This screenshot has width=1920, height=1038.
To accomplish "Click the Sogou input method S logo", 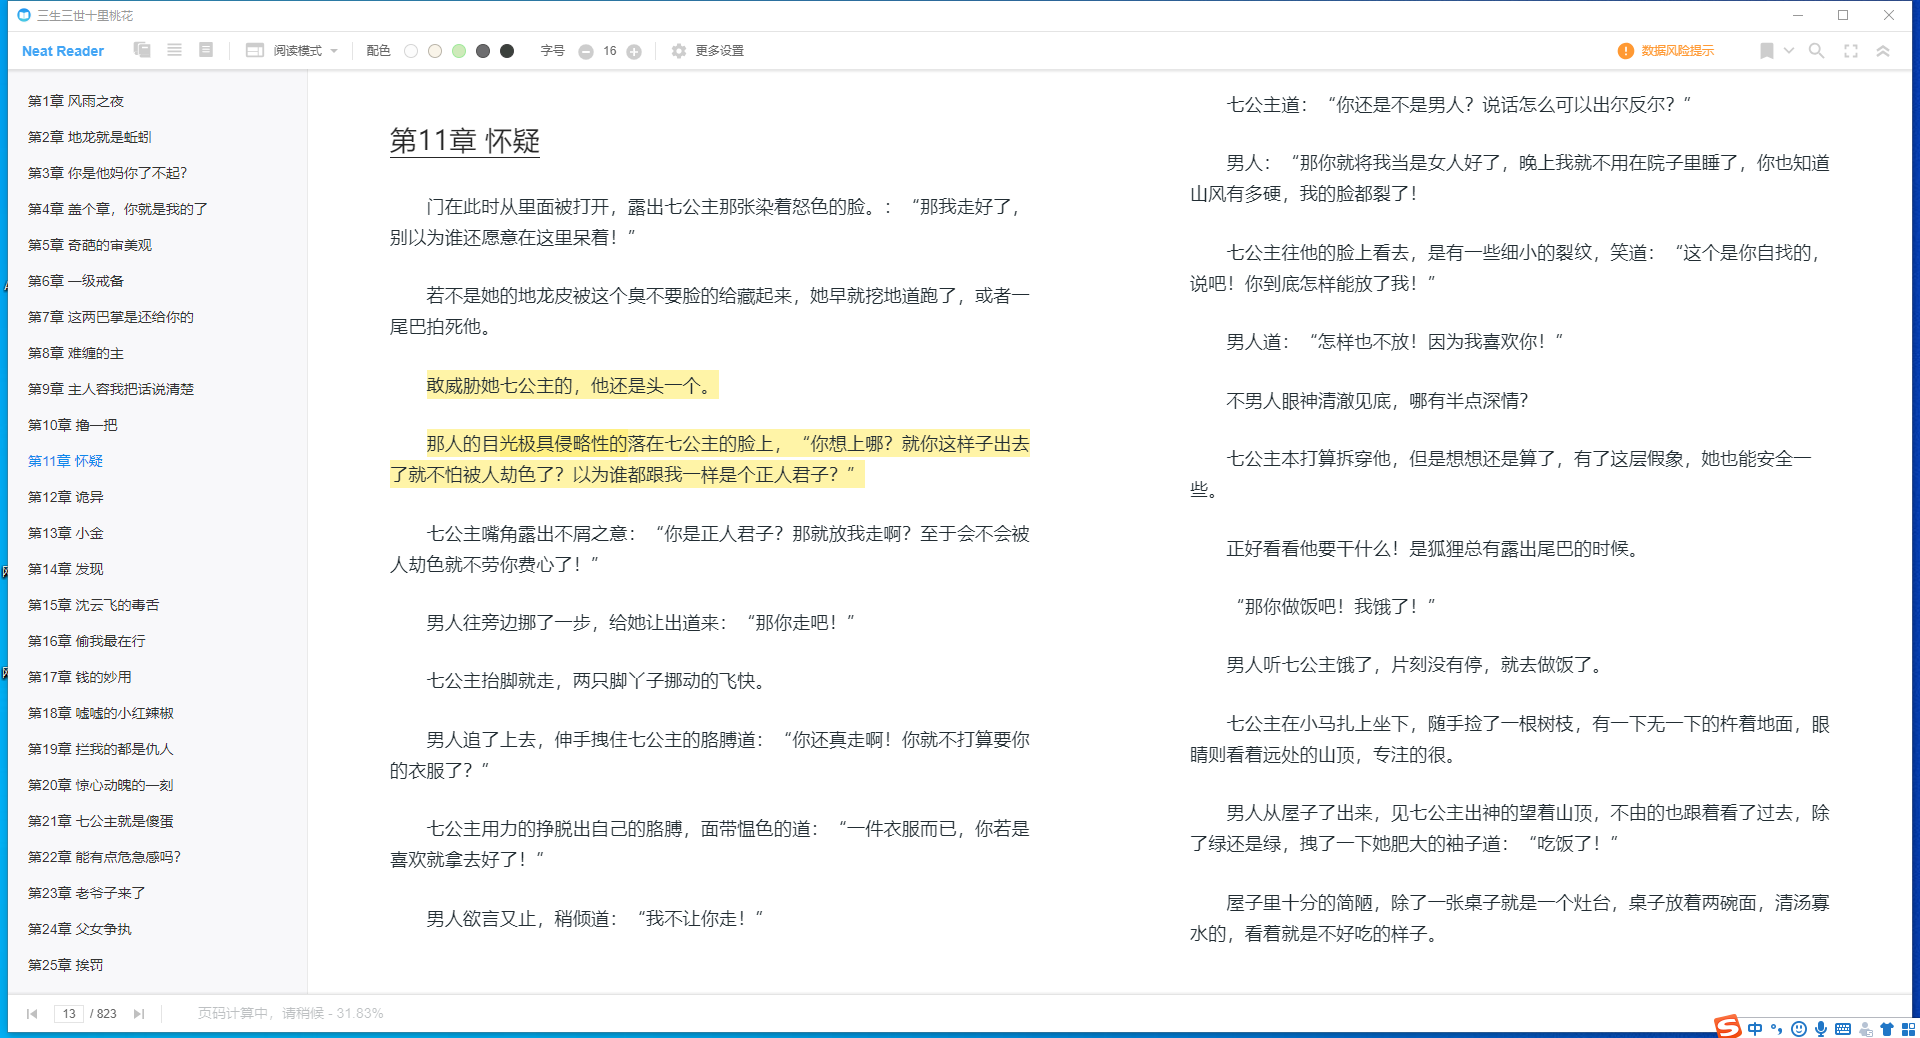I will pos(1728,1027).
